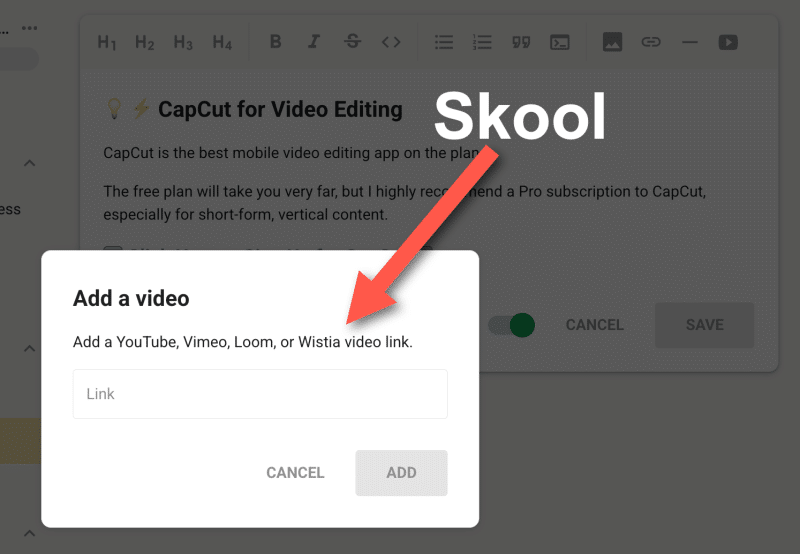Click CANCEL in the lesson editor
The width and height of the screenshot is (800, 554).
[595, 325]
